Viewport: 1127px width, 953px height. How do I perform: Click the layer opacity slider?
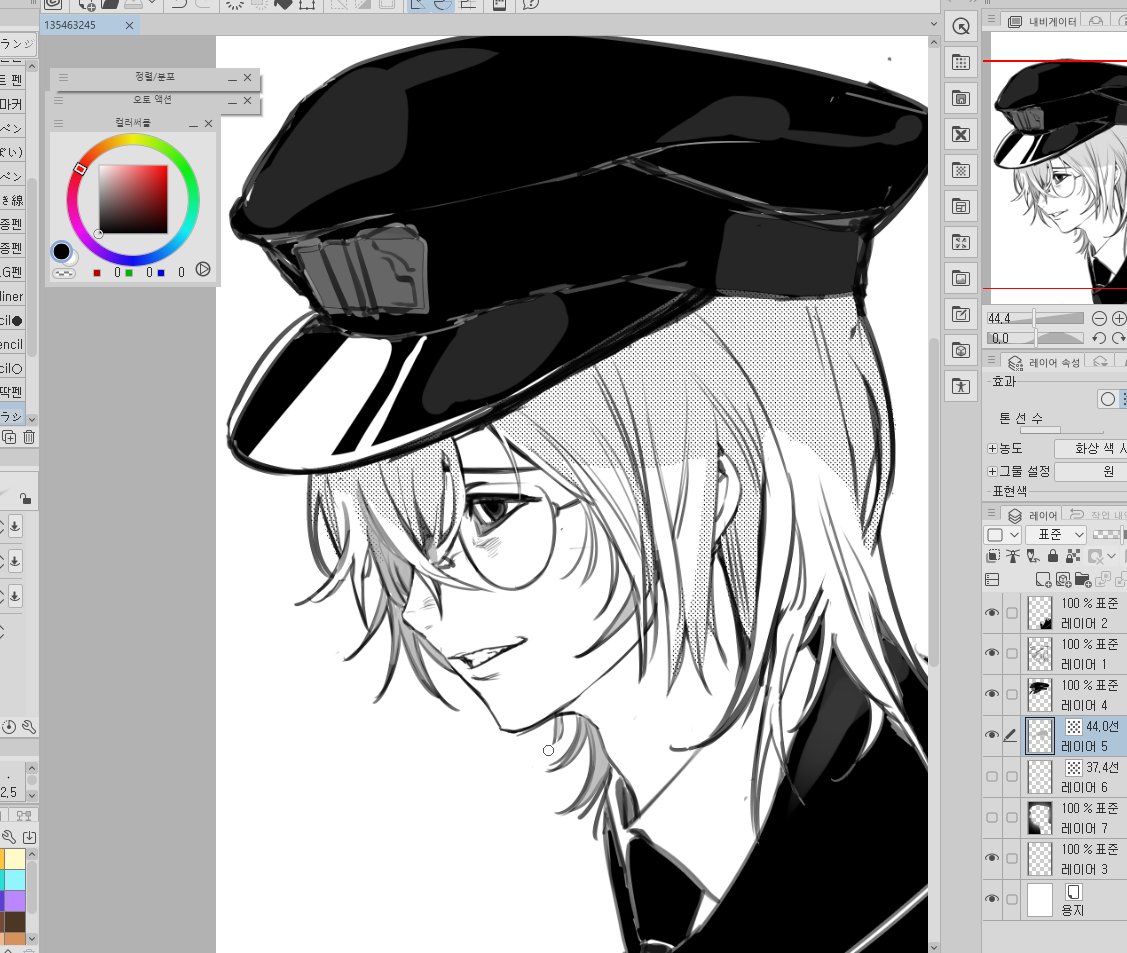[x=1108, y=534]
